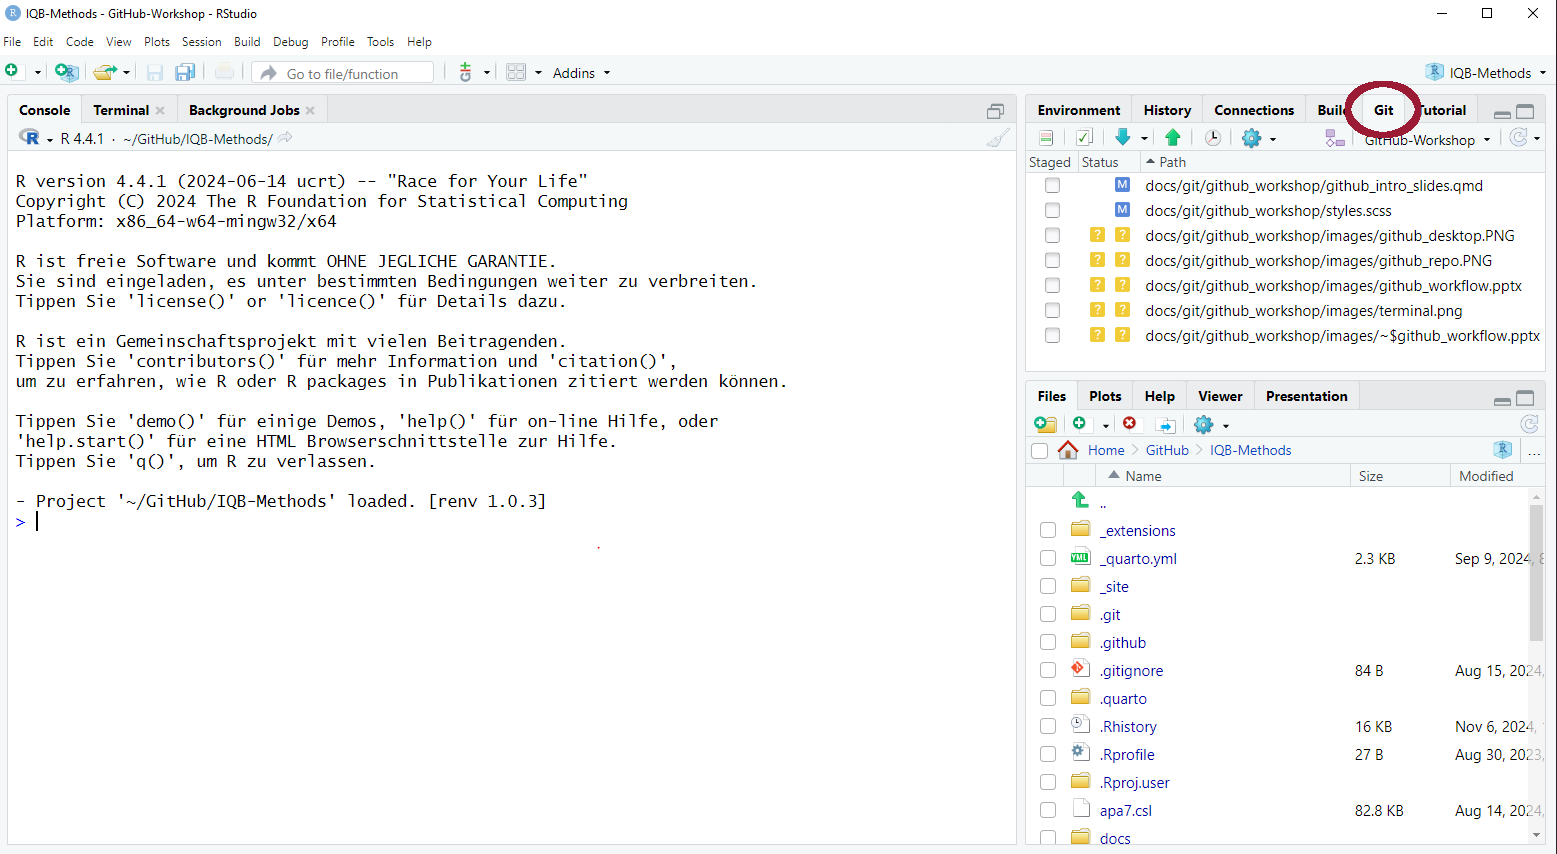Expand the Addins dropdown
This screenshot has height=854, width=1557.
click(581, 73)
